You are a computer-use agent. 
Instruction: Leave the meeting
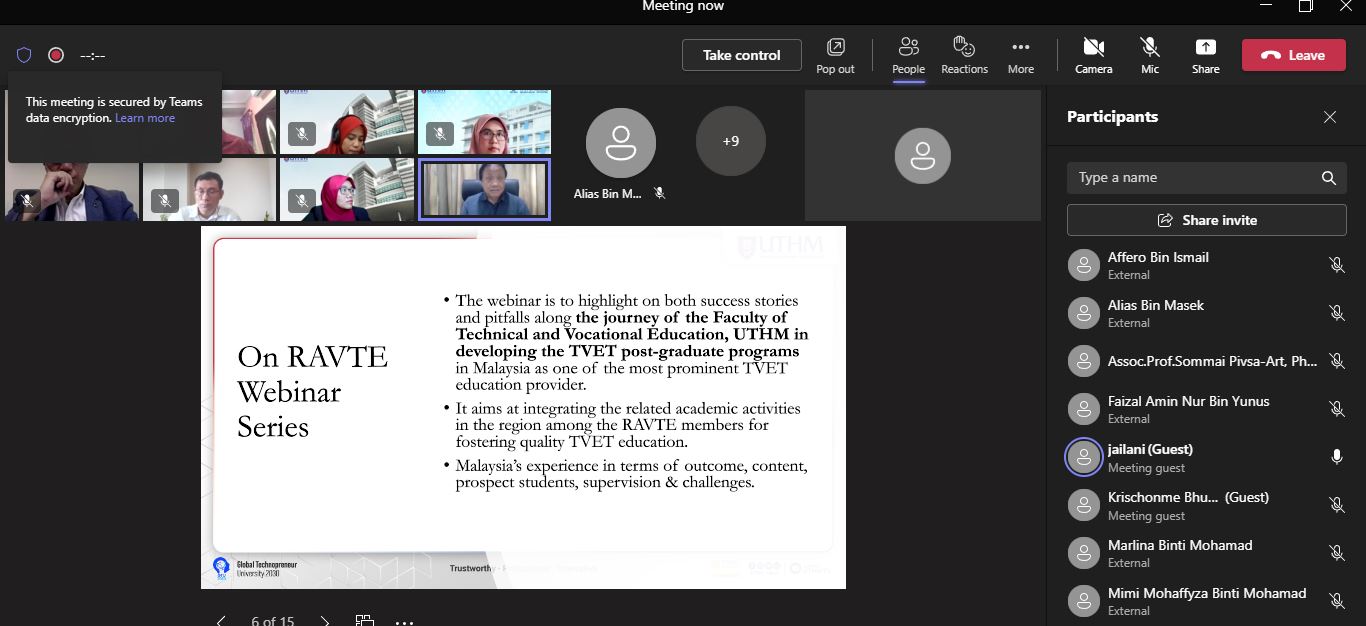point(1293,55)
